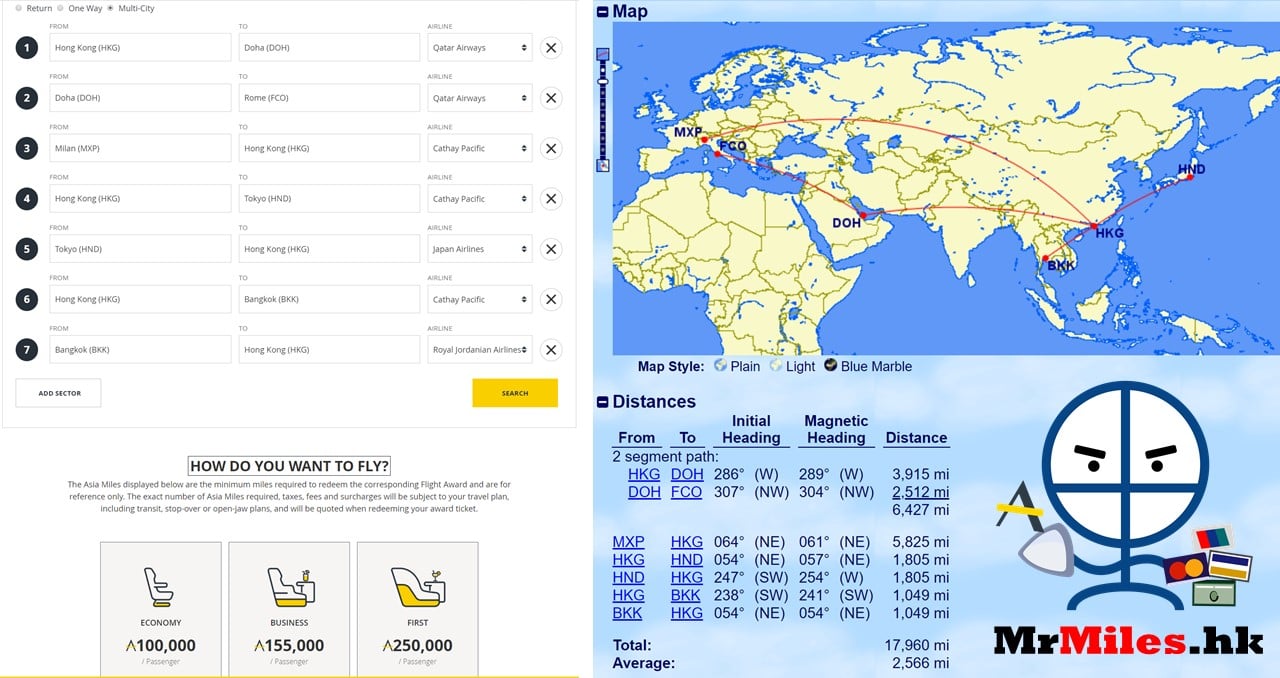Click the Distance column header
The image size is (1280, 678).
pos(916,438)
